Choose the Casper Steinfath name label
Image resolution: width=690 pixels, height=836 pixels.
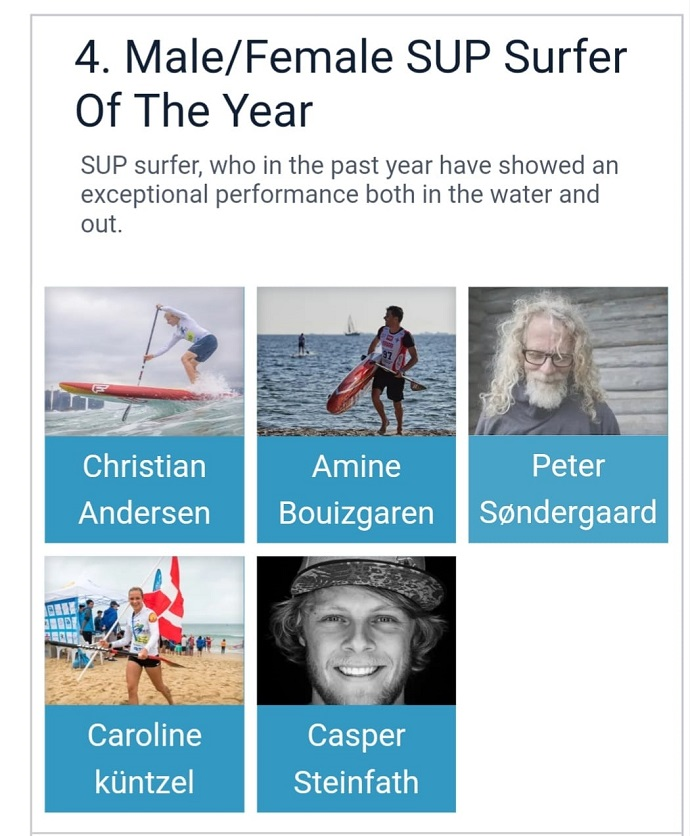(356, 758)
